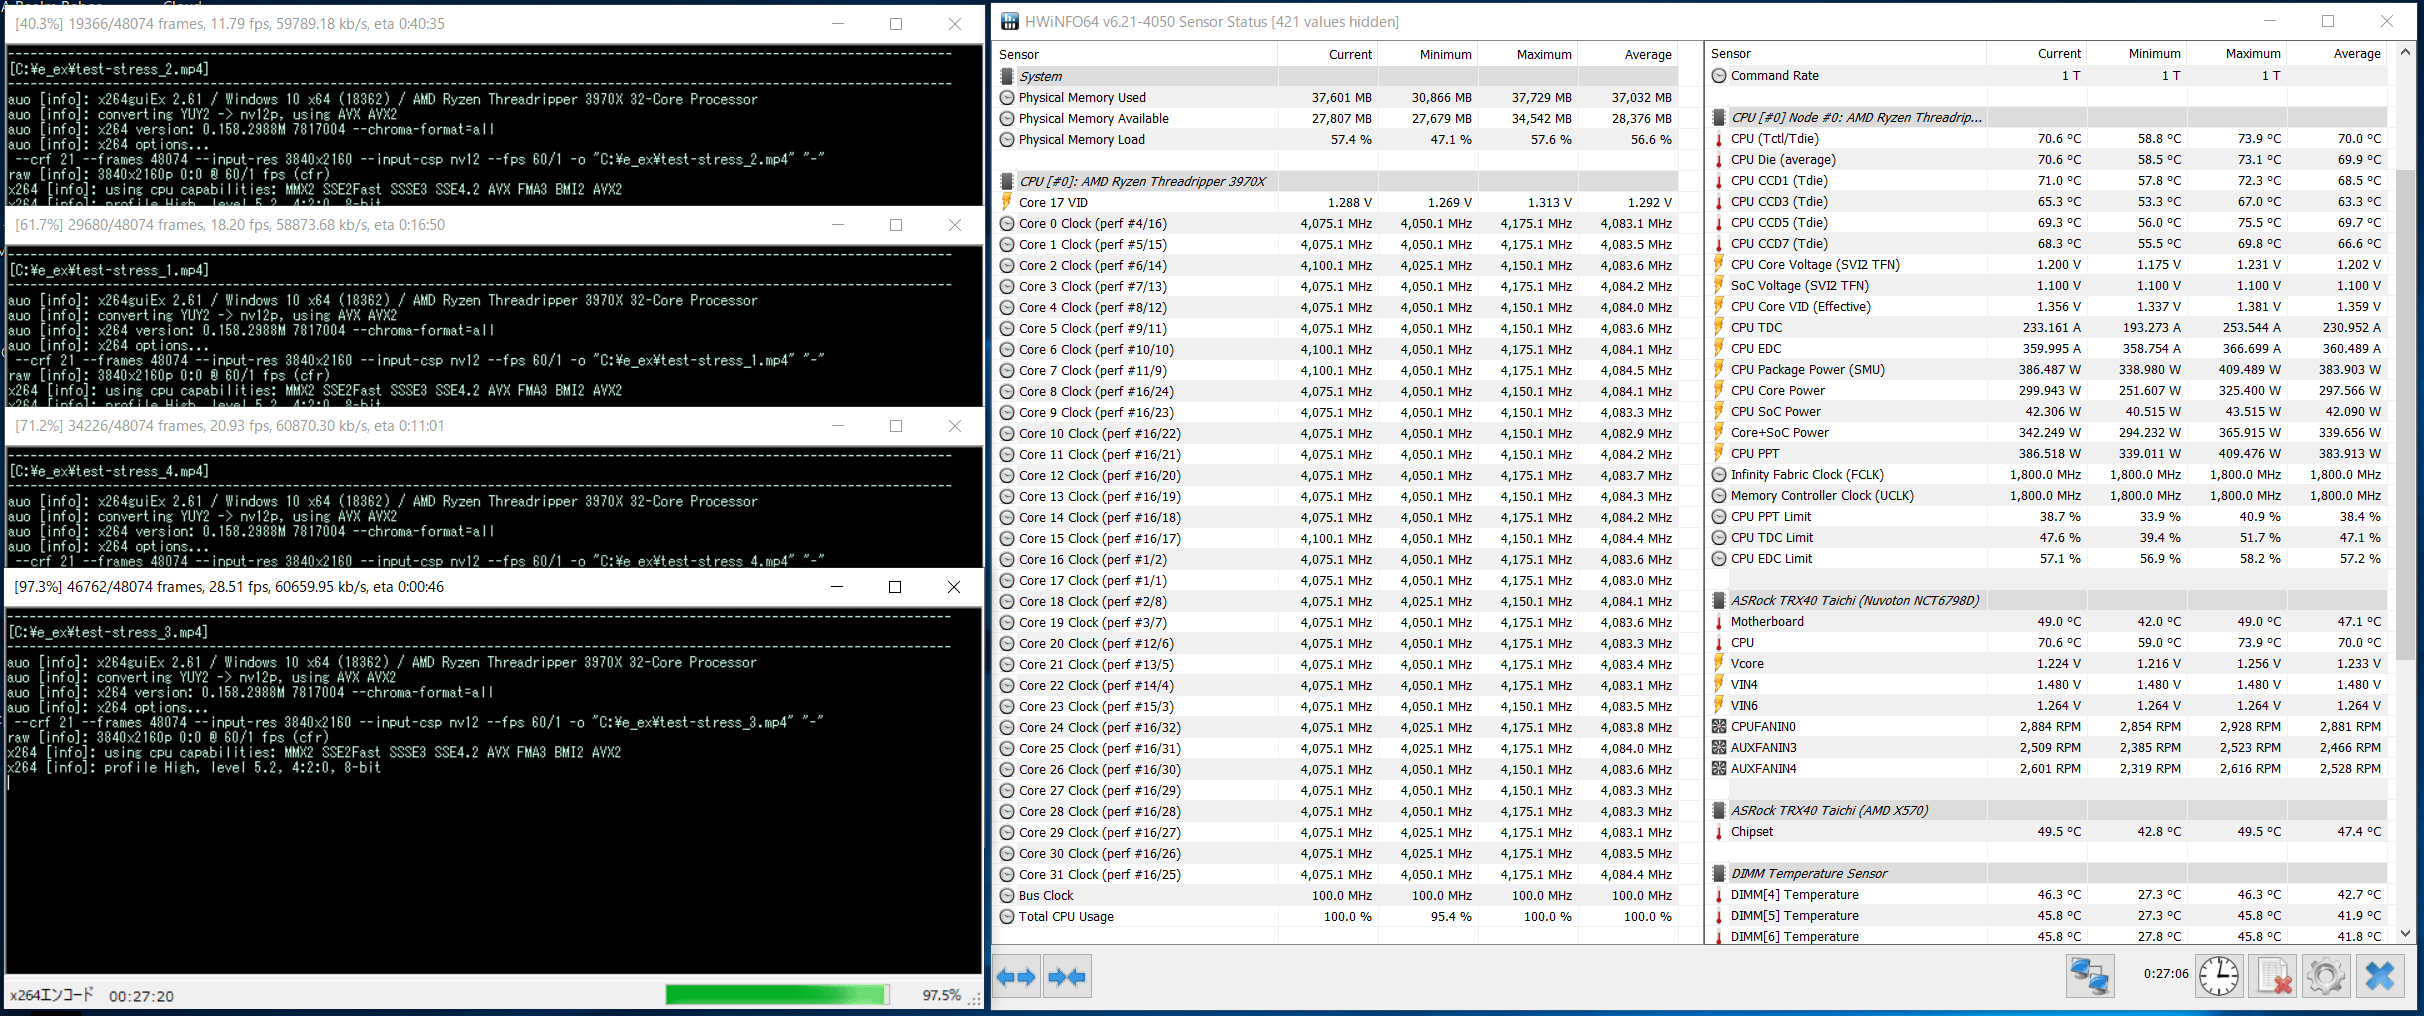Click chip icon of ASRock TRX40 Taichi (Nuvoton NCT6798D)
The width and height of the screenshot is (2424, 1016).
pyautogui.click(x=1719, y=600)
